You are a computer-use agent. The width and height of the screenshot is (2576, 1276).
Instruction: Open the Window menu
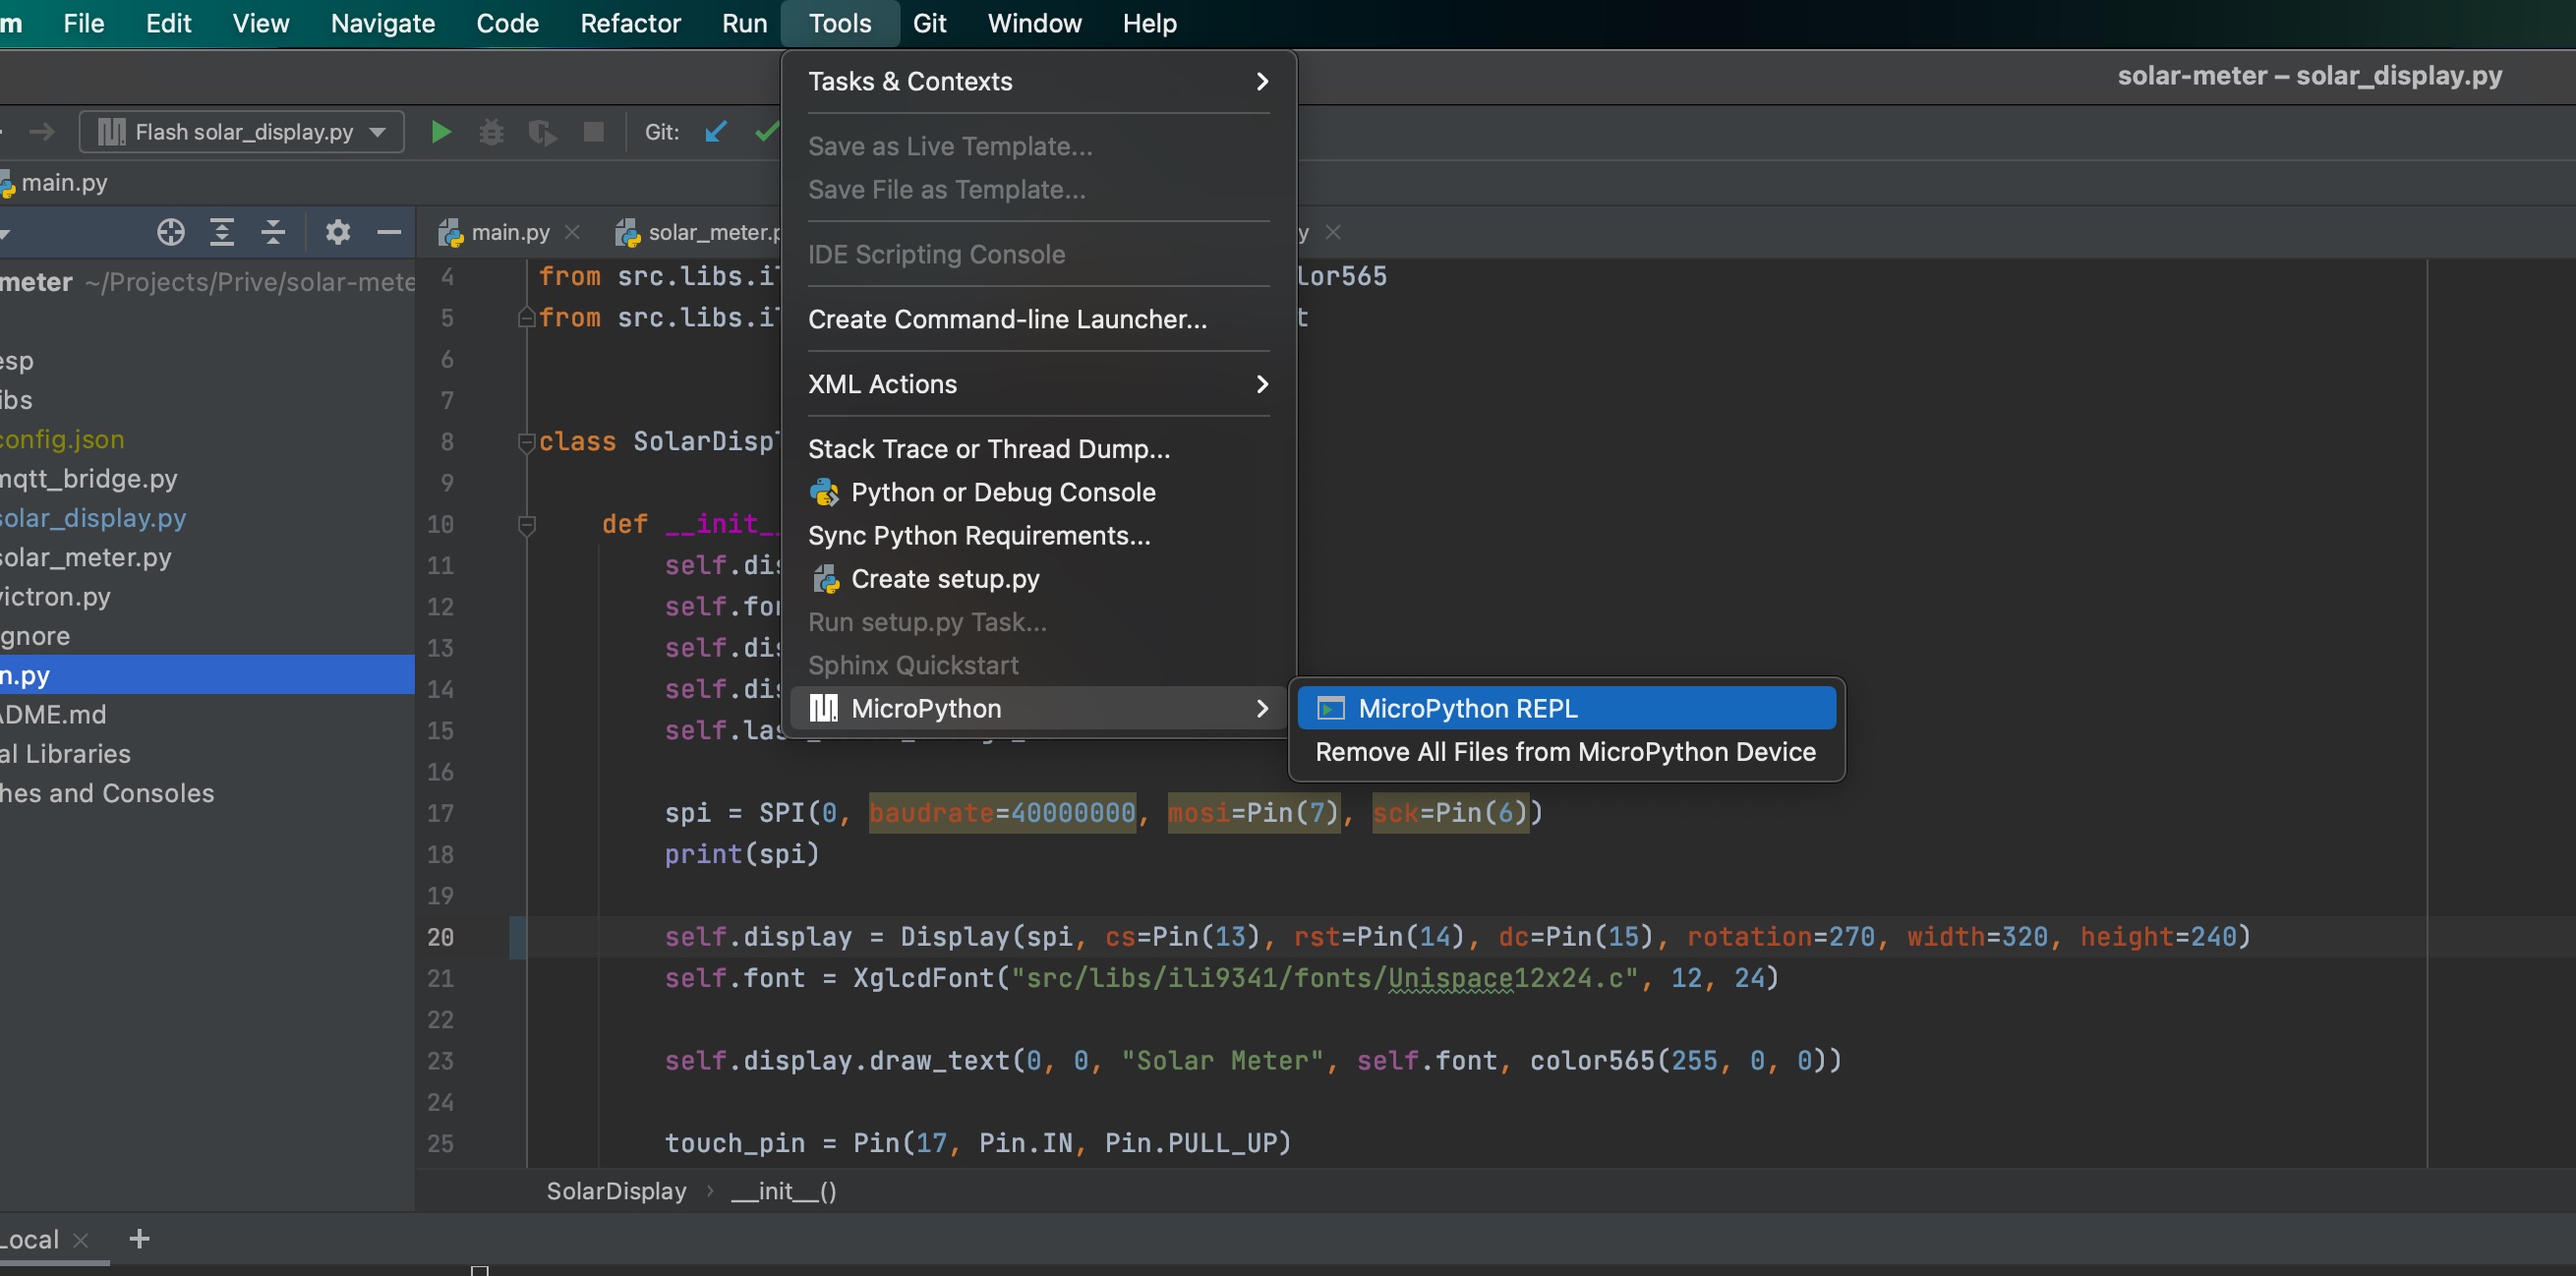point(1034,23)
